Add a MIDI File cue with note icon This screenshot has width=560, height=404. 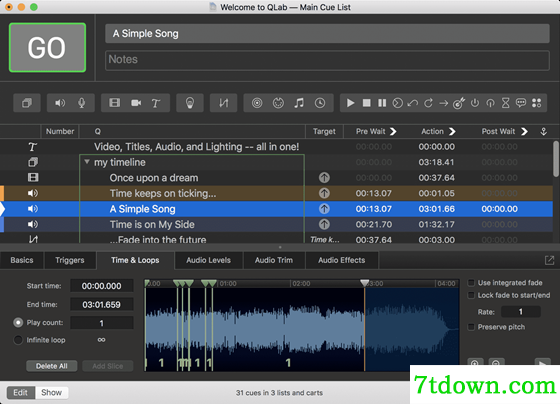(x=299, y=103)
